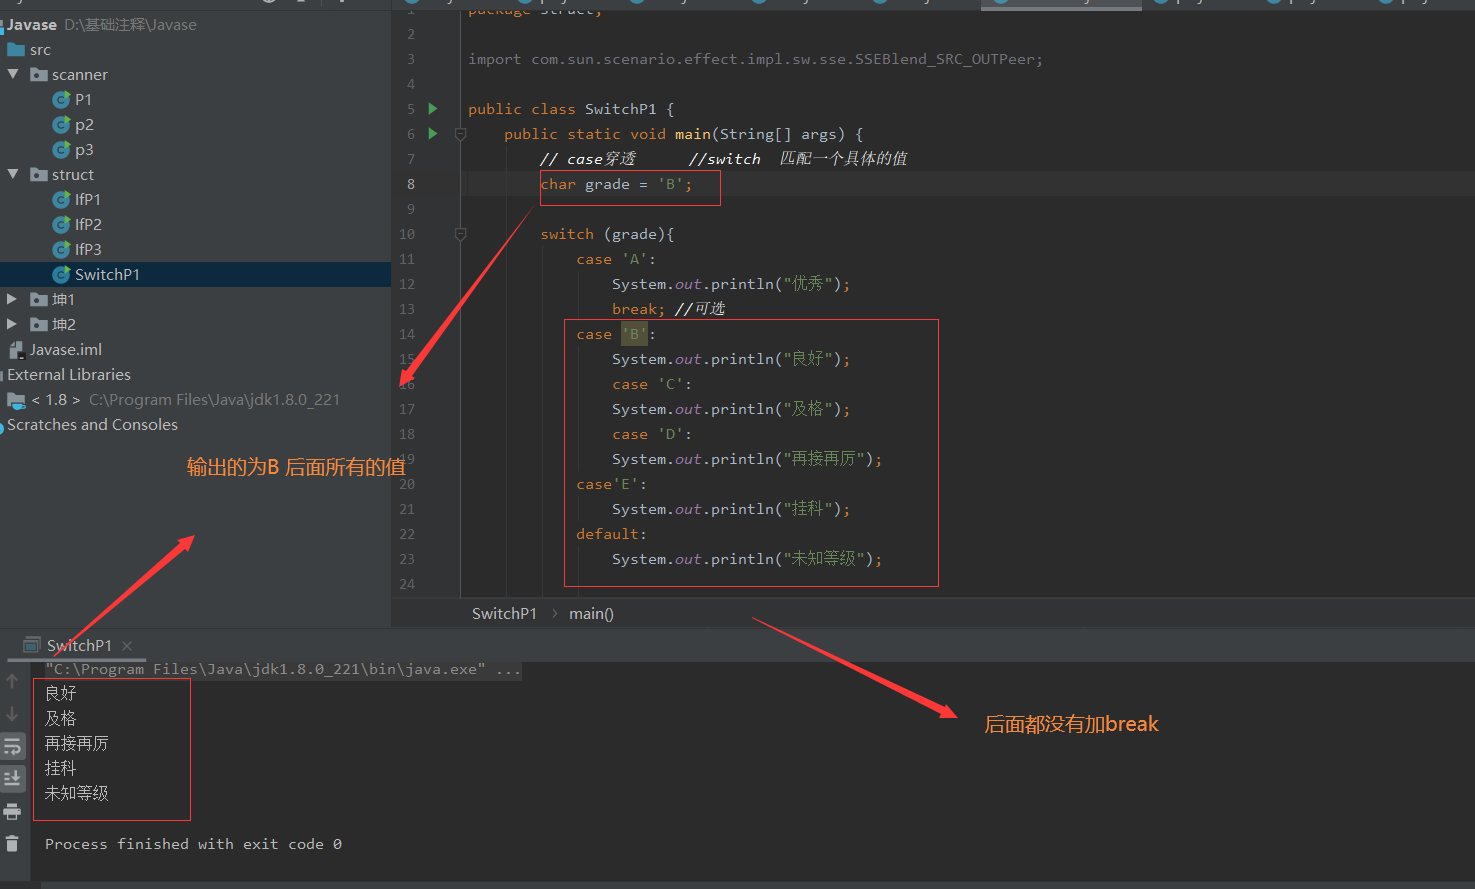
Task: Toggle scroll to end in Run console
Action: 12,778
